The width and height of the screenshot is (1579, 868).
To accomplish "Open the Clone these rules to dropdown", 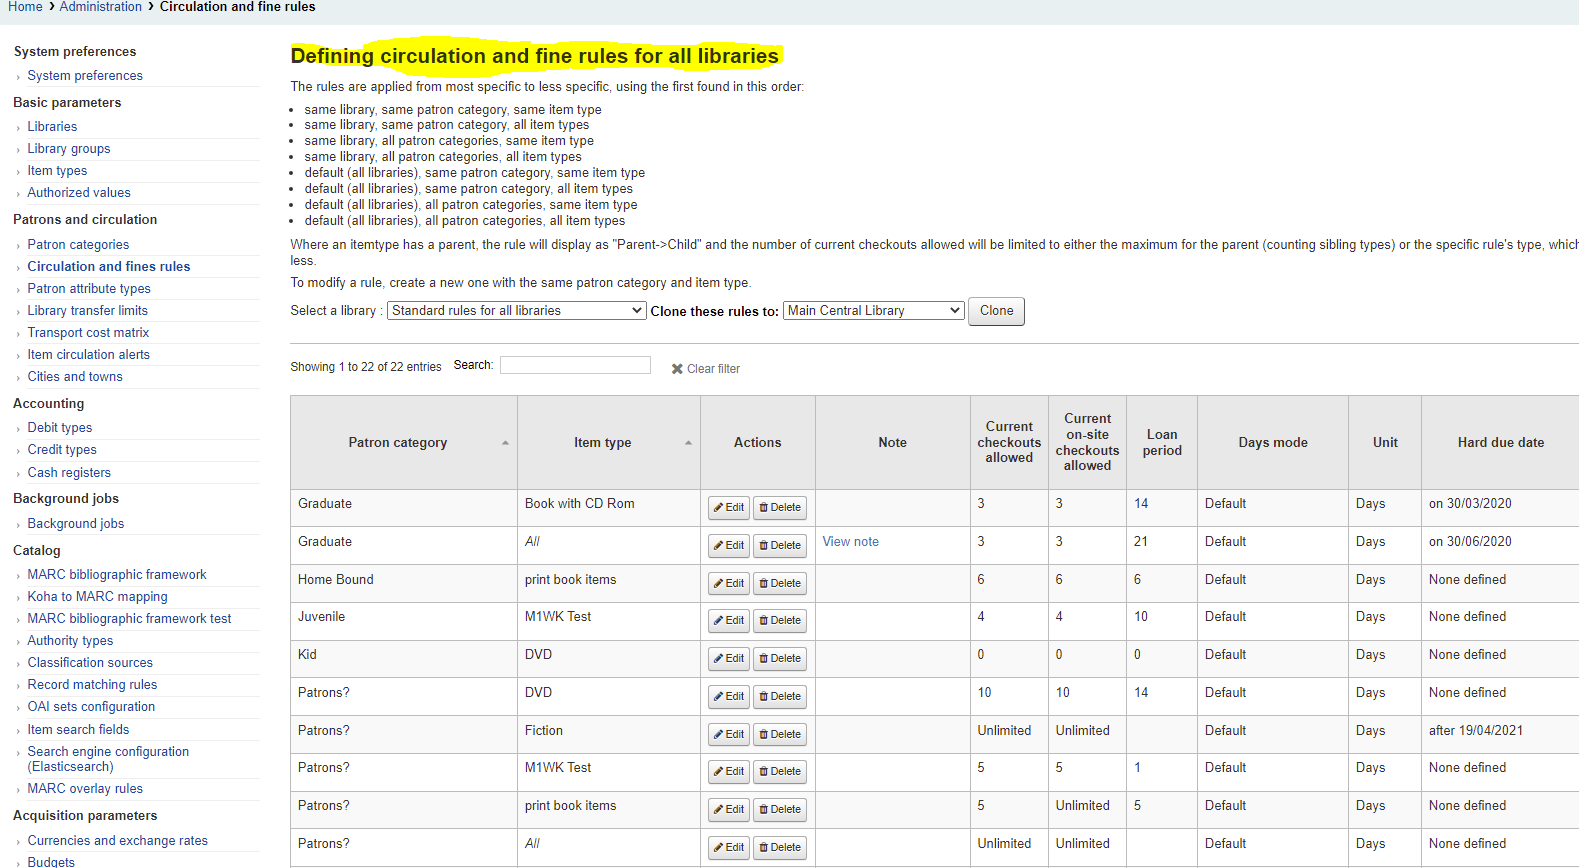I will (x=874, y=311).
